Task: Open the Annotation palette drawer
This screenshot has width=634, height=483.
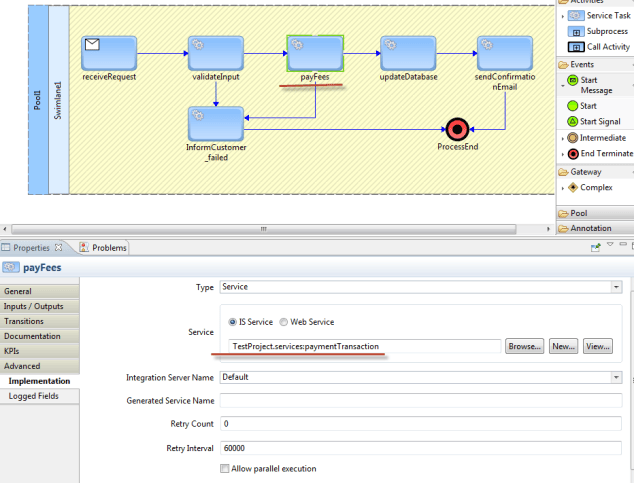Action: (596, 228)
